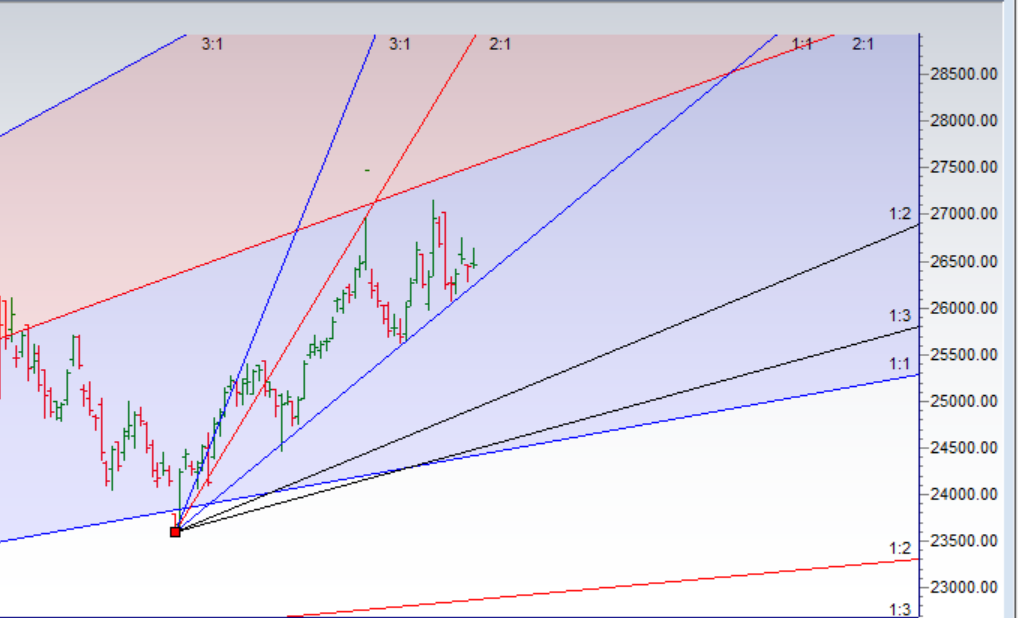
Task: Click the 1:1 label near 25500.00
Action: (900, 363)
